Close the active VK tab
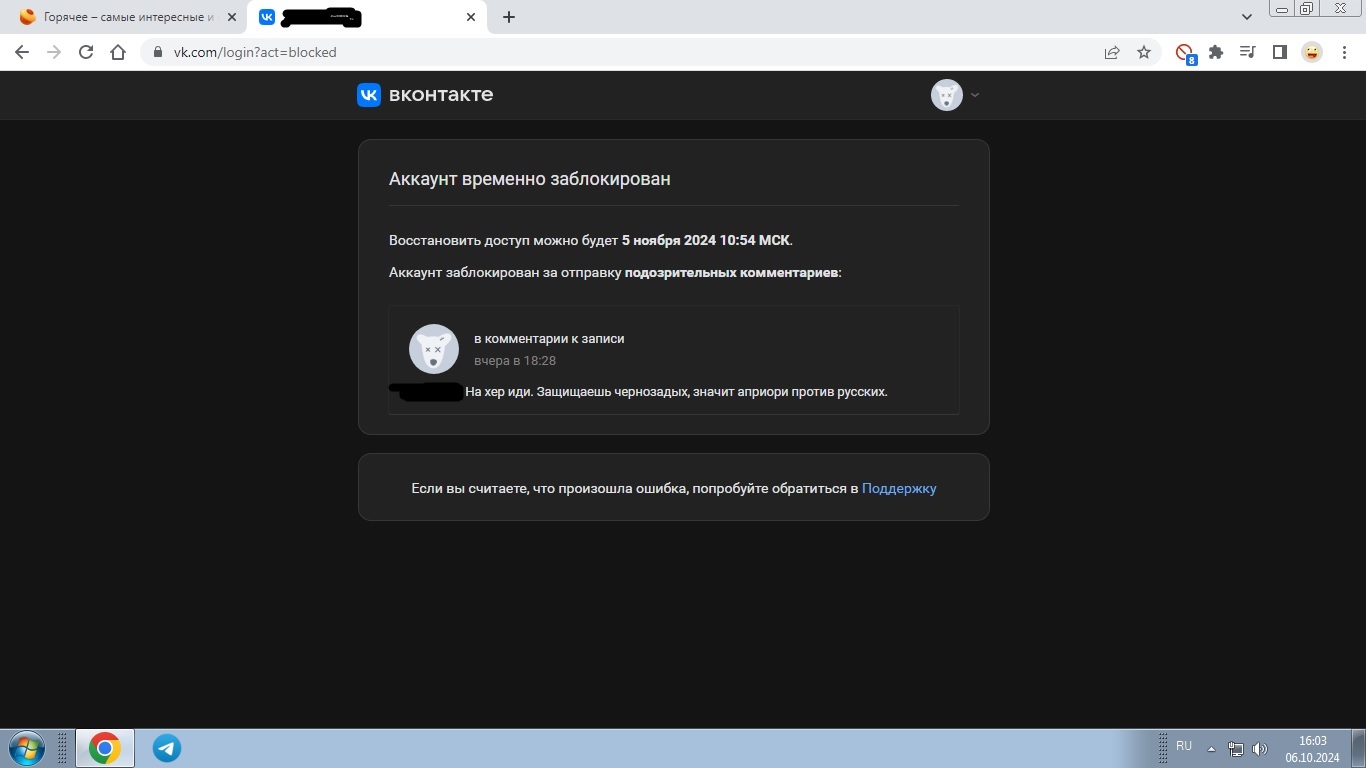 pyautogui.click(x=471, y=17)
